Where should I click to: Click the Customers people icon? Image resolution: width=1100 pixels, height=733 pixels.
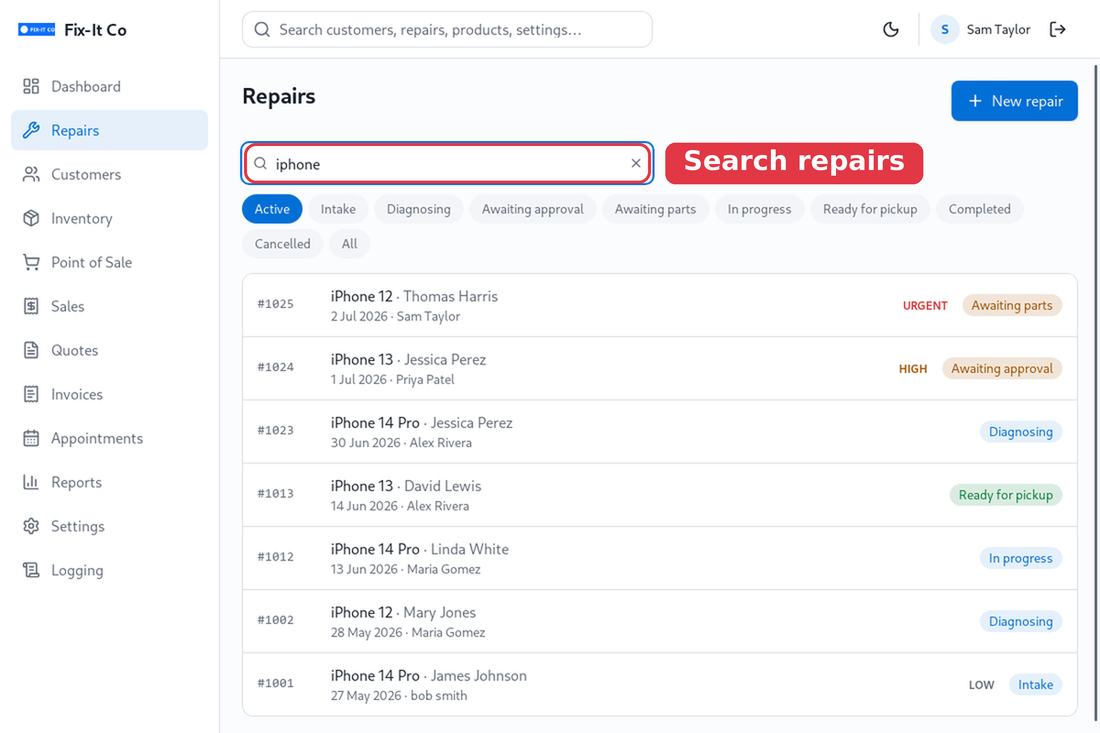click(31, 175)
